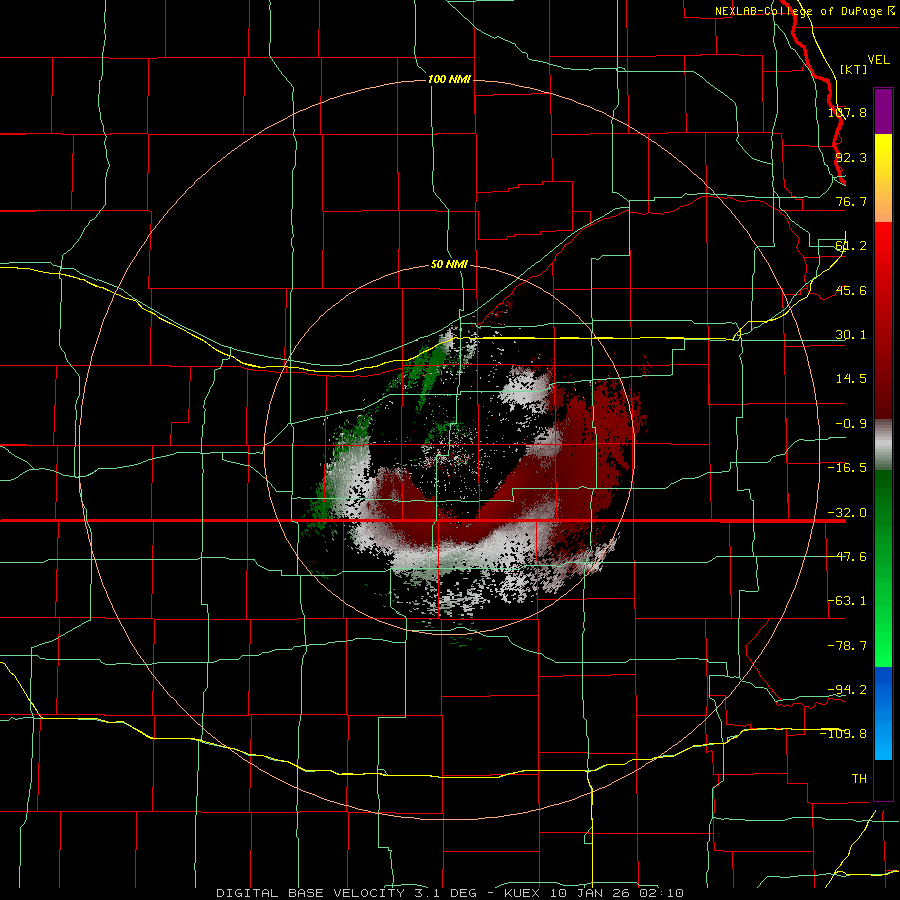Viewport: 900px width, 900px height.
Task: Select the -16.5 value on the velocity scale
Action: [847, 468]
